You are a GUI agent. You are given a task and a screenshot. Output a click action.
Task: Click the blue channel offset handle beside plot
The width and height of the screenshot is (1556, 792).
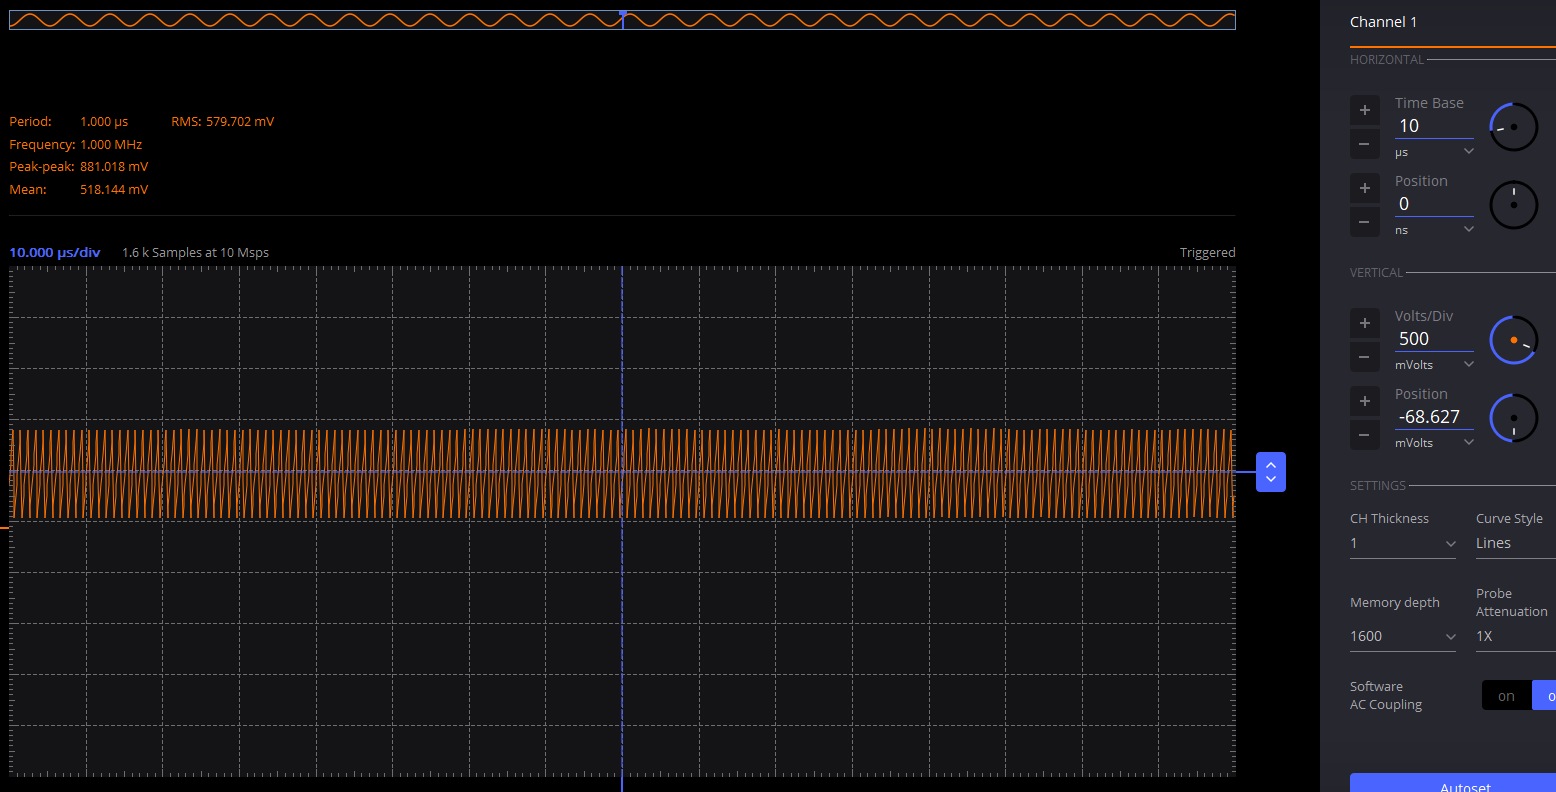click(1270, 472)
